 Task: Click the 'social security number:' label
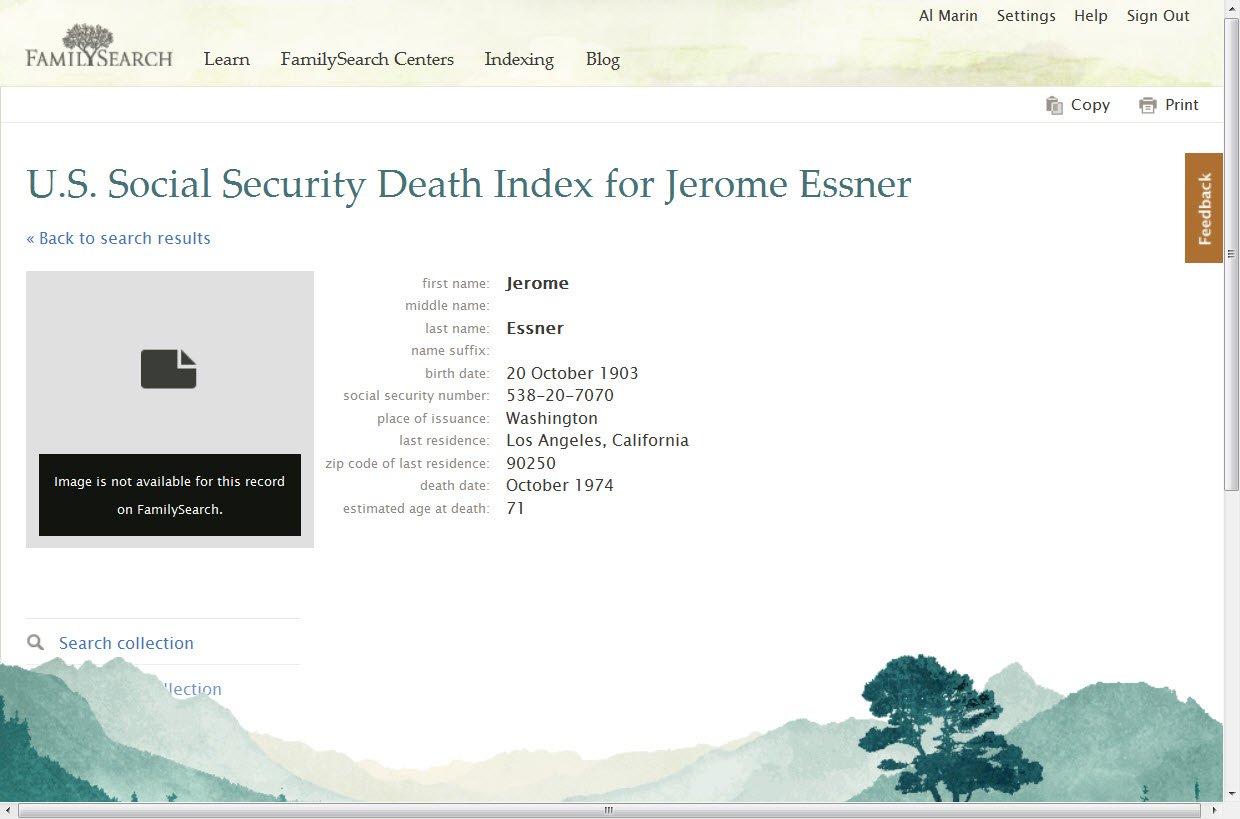coord(416,396)
